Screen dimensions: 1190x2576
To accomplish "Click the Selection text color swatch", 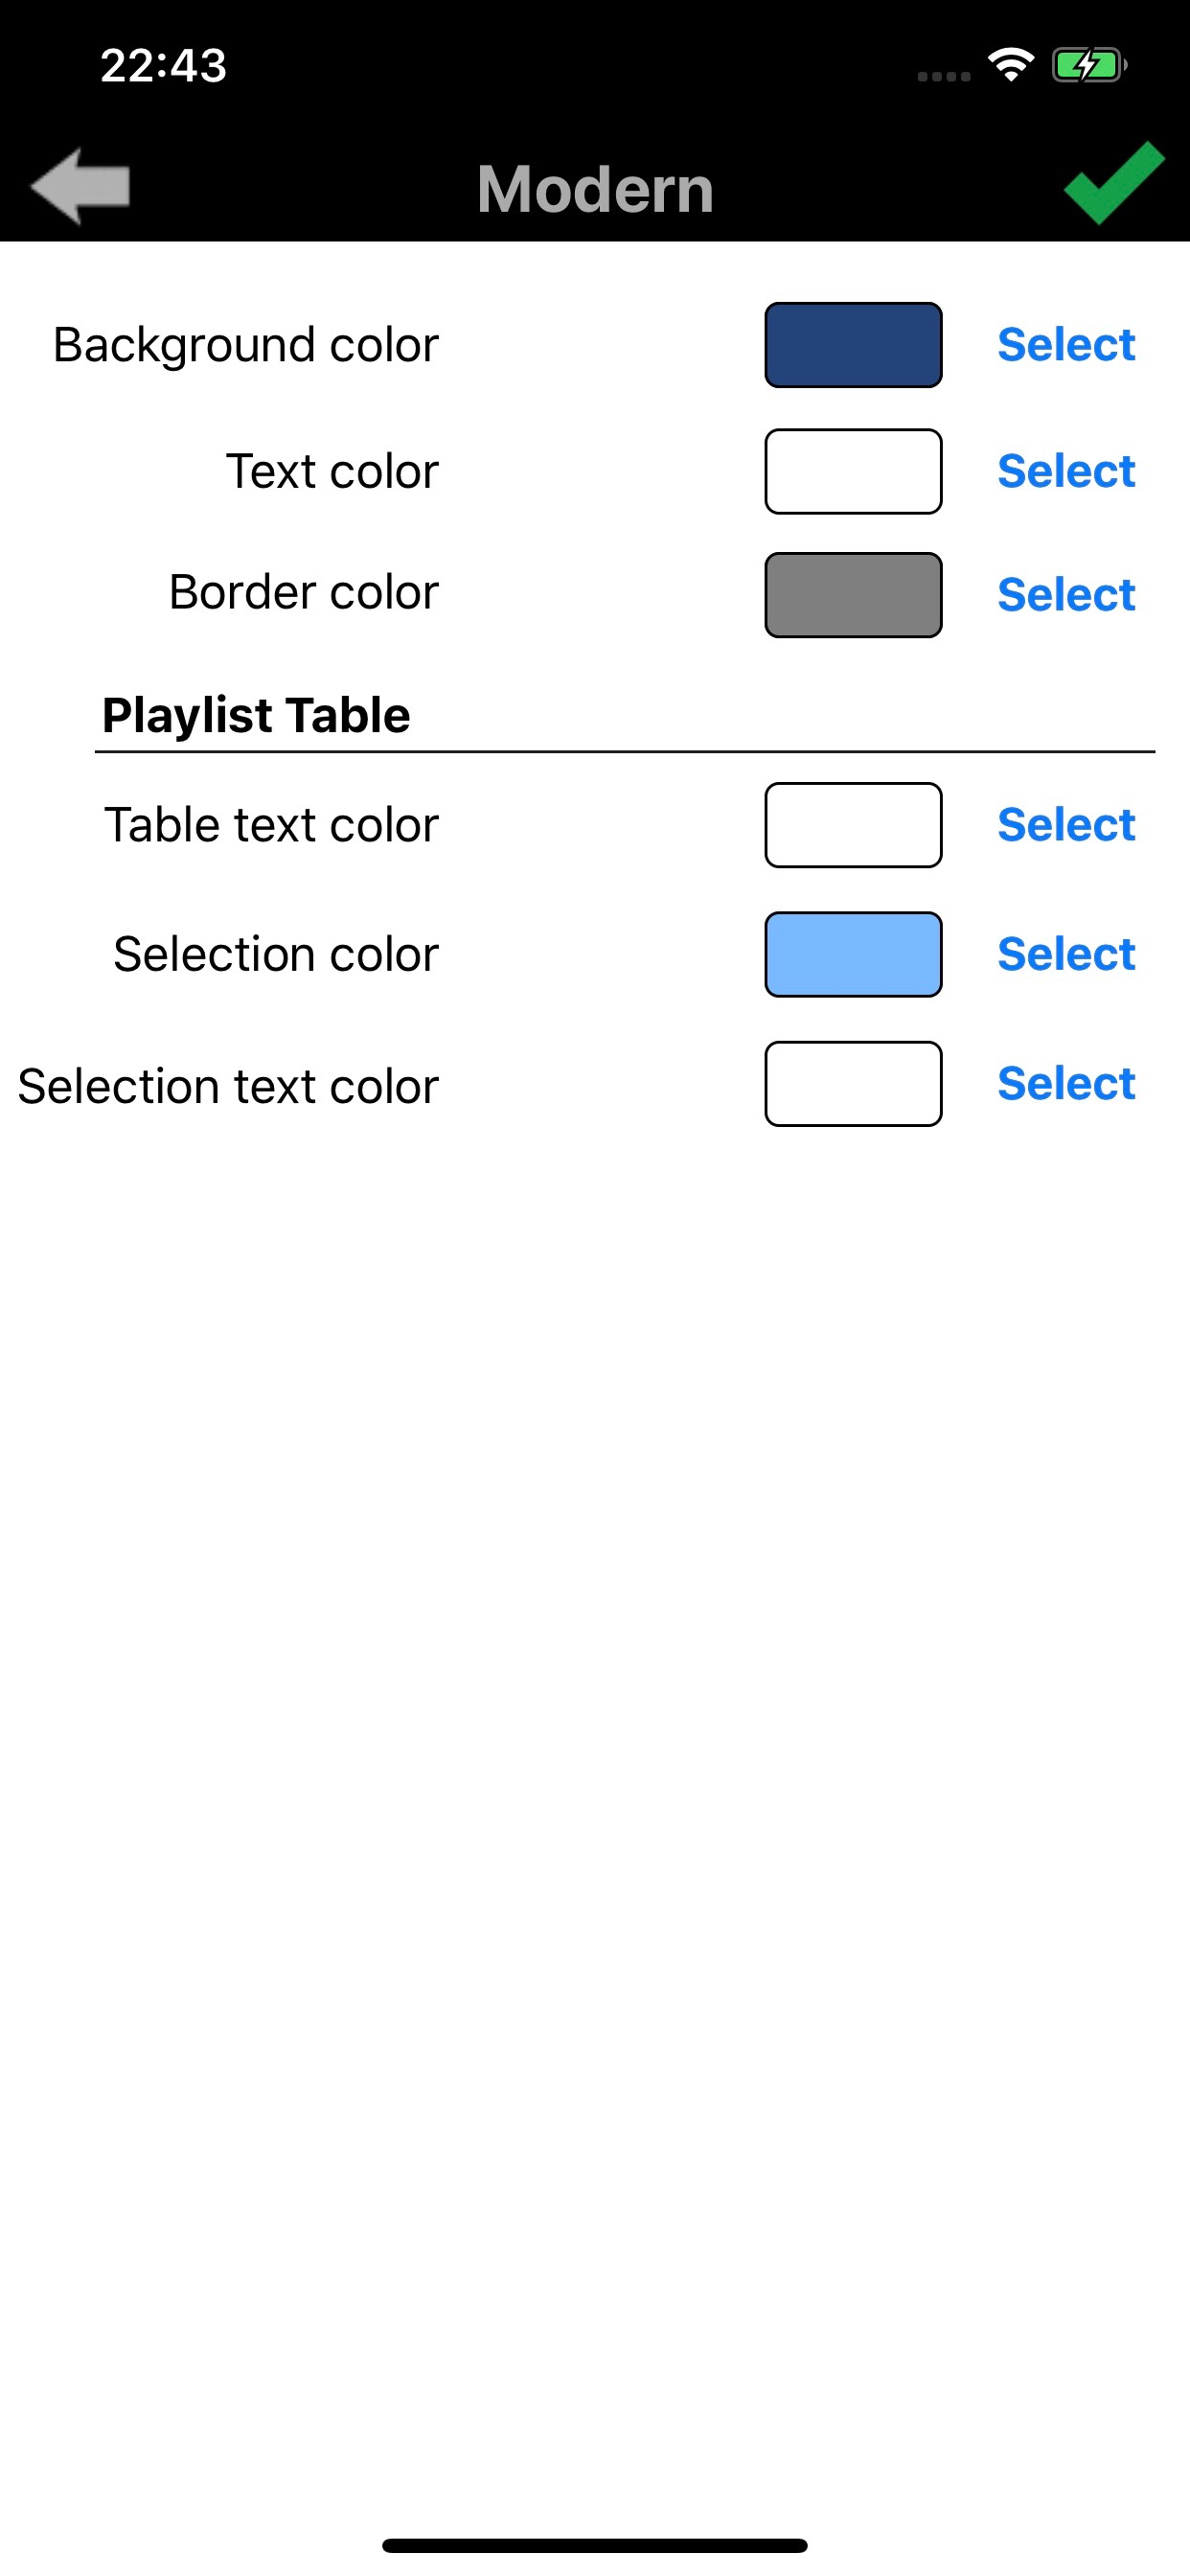I will pyautogui.click(x=853, y=1084).
